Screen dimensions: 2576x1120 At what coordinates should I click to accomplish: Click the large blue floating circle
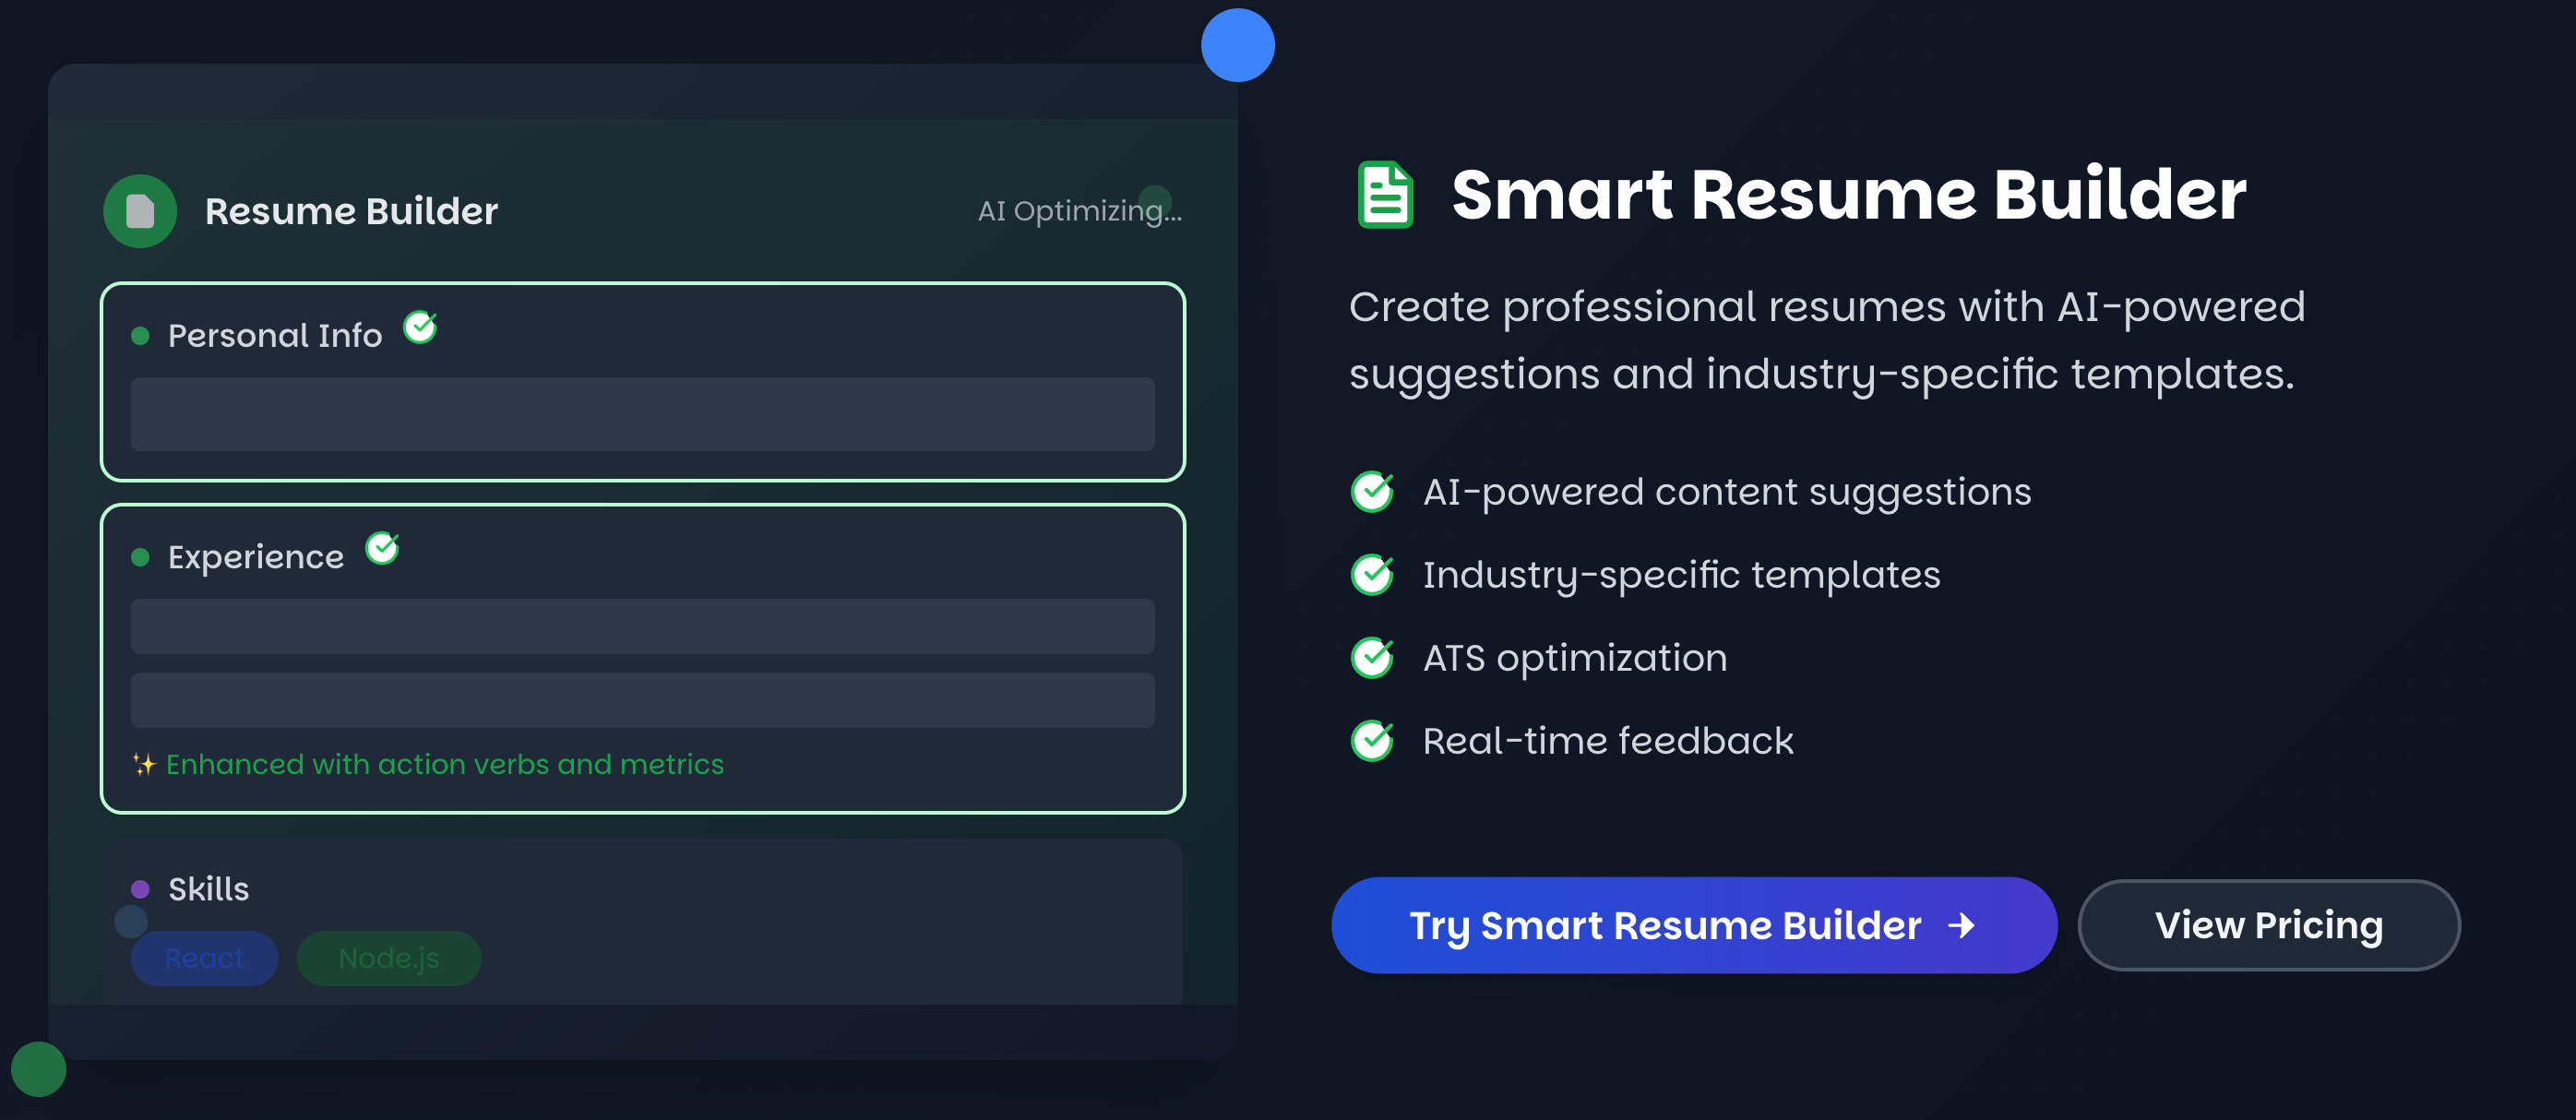[1237, 45]
